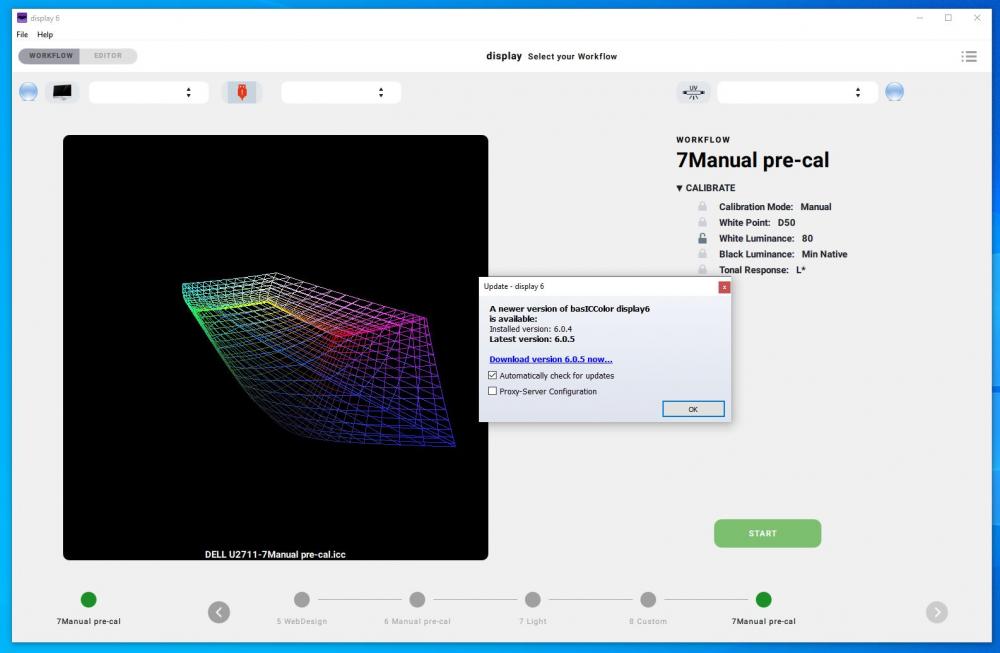The width and height of the screenshot is (1000, 653).
Task: Click the White Luminance value 80
Action: (x=807, y=238)
